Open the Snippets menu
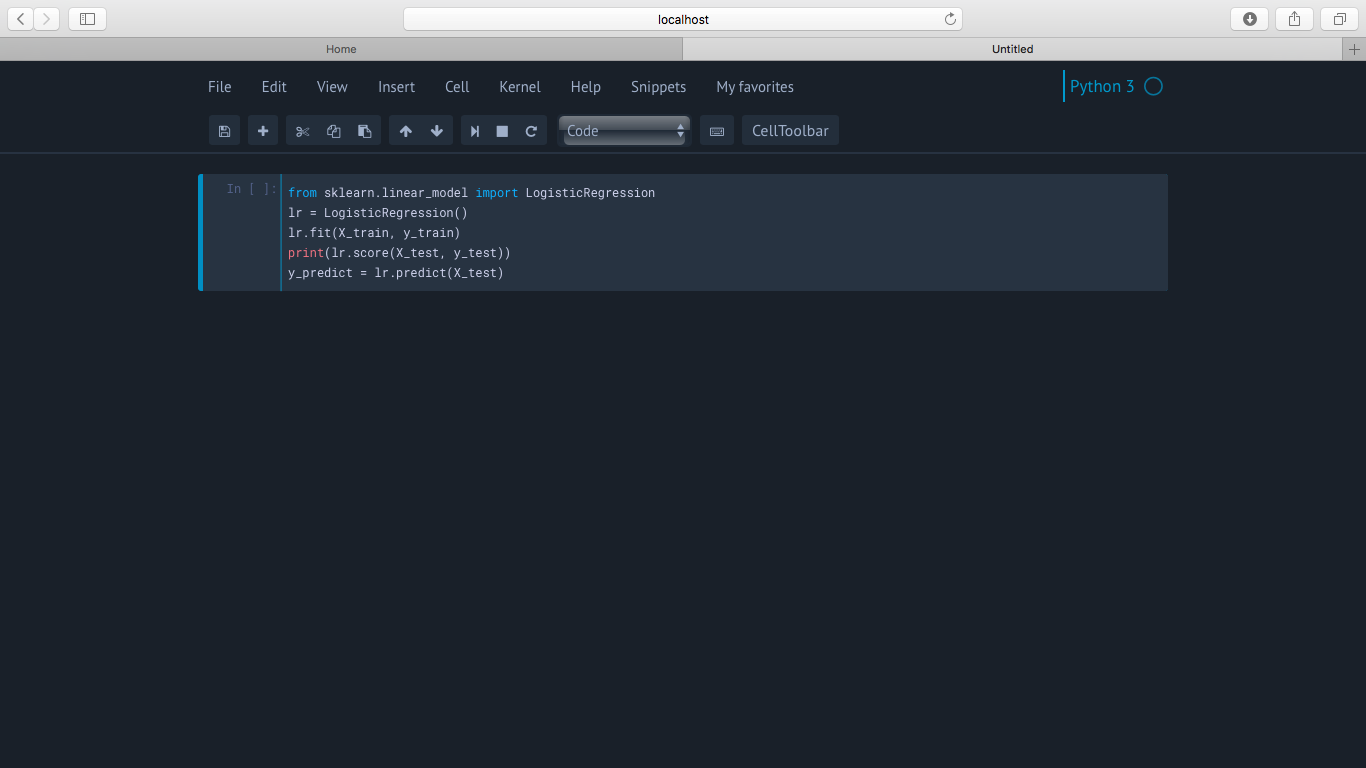The image size is (1366, 768). (658, 87)
